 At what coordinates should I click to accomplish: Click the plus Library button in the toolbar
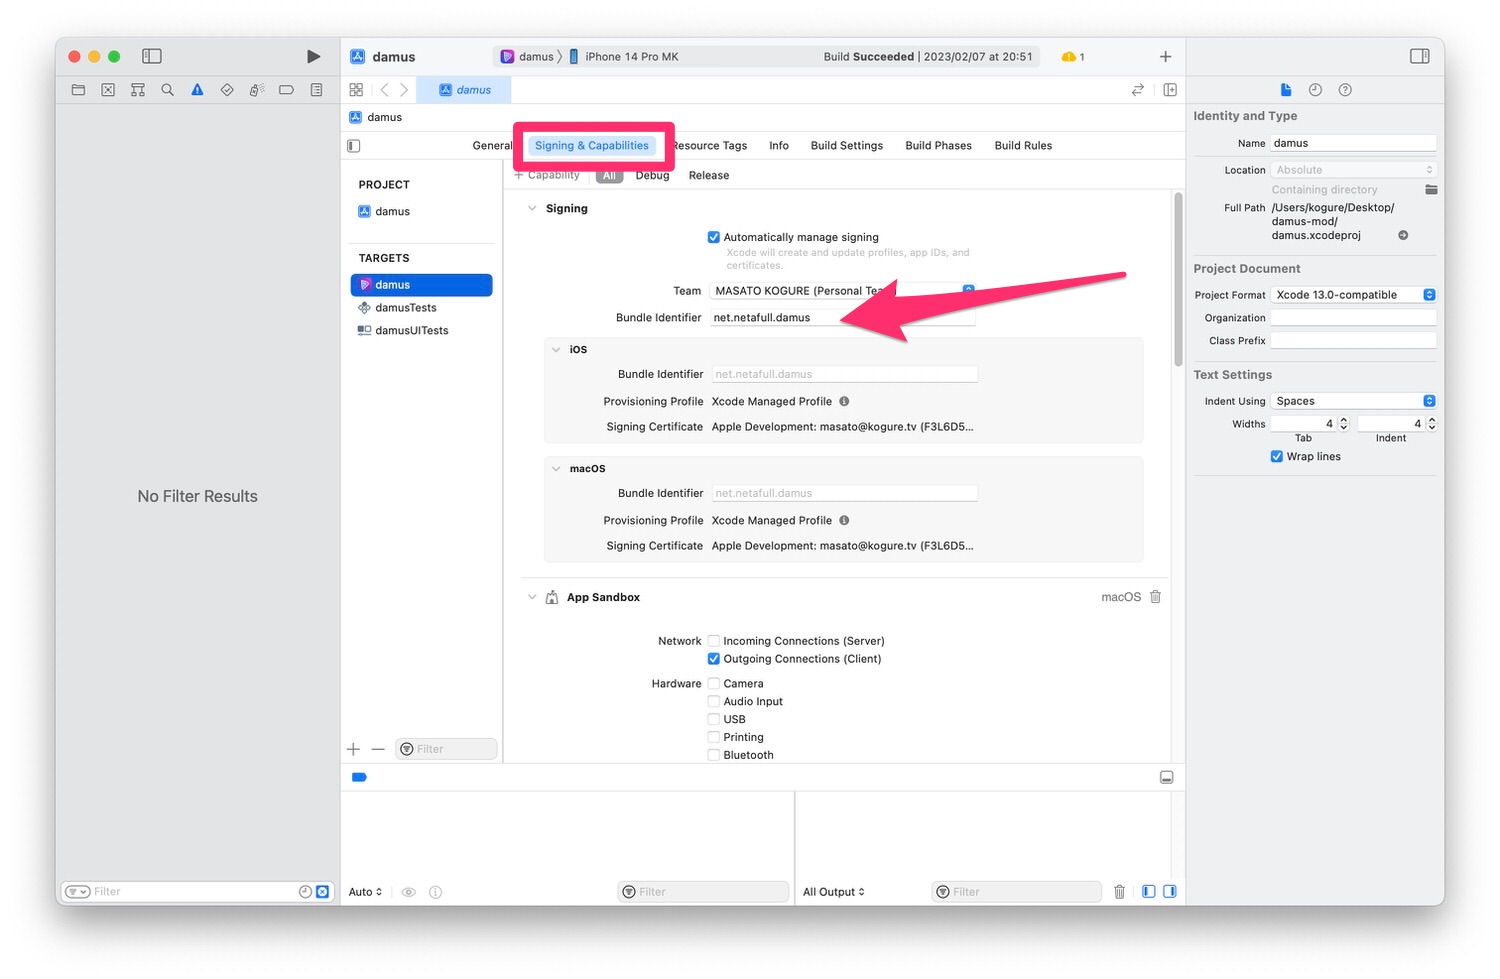tap(1165, 57)
